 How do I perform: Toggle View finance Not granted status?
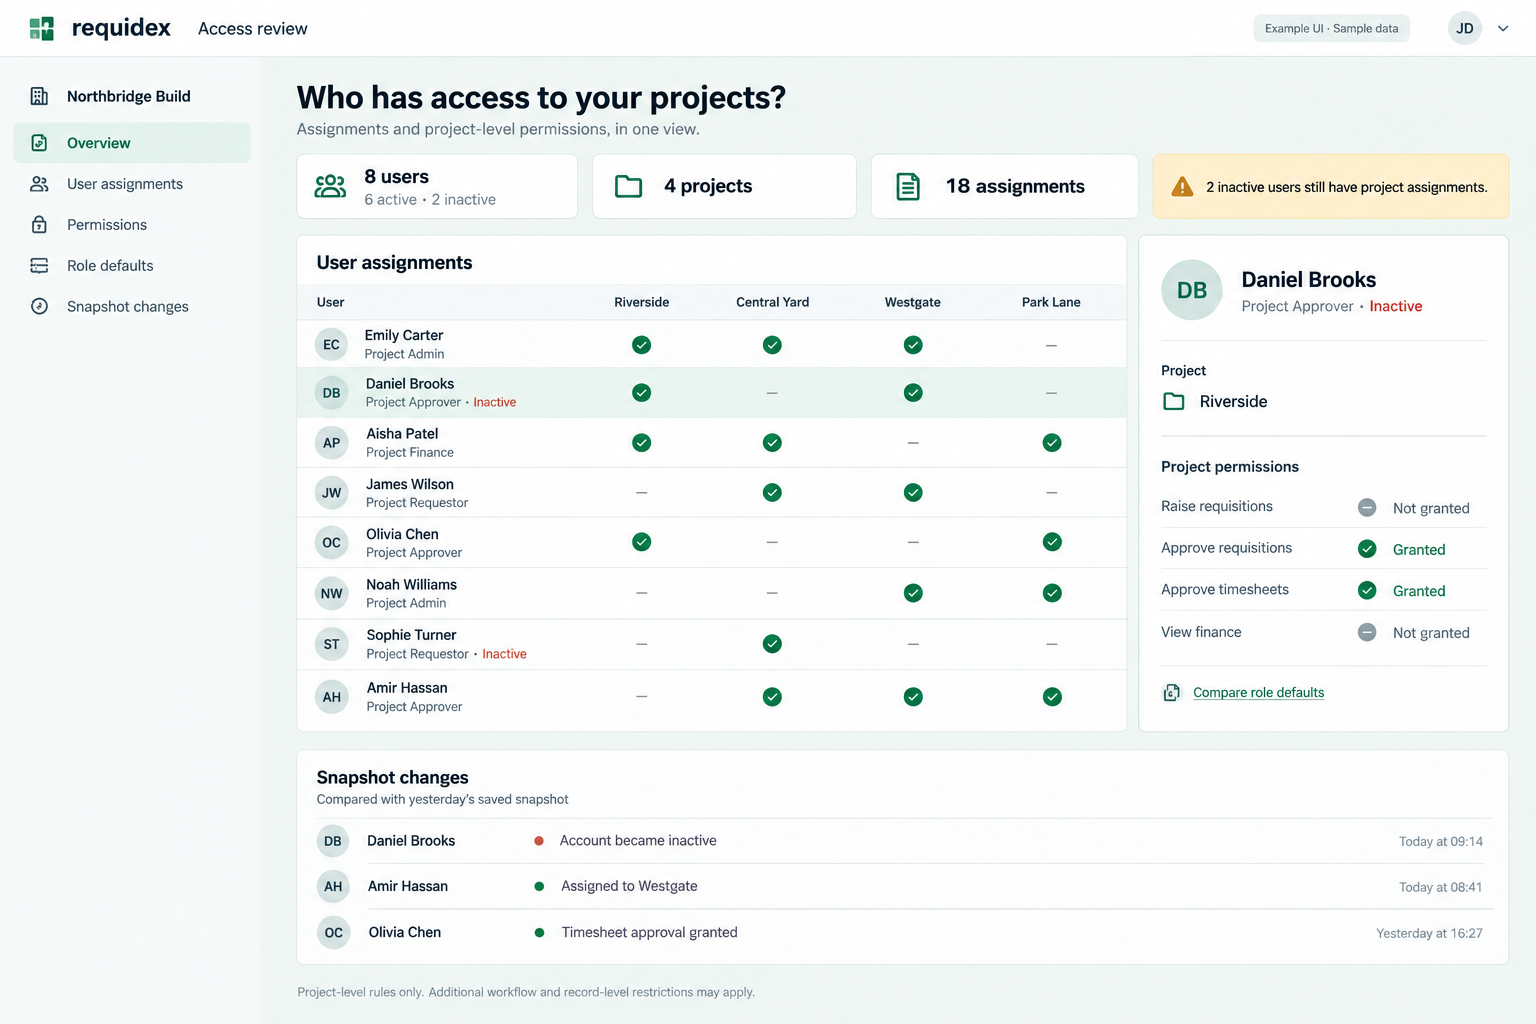point(1413,633)
